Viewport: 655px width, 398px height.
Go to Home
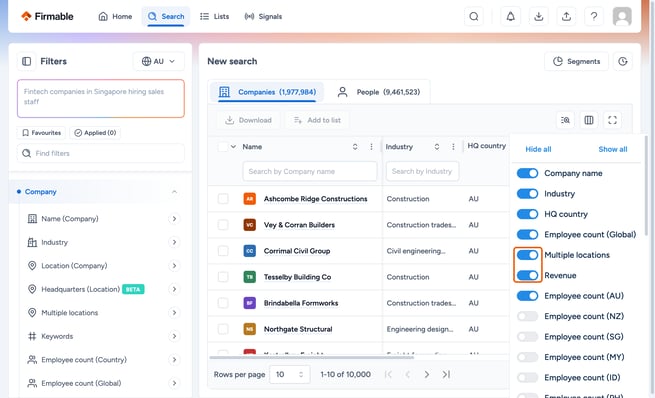tap(115, 16)
